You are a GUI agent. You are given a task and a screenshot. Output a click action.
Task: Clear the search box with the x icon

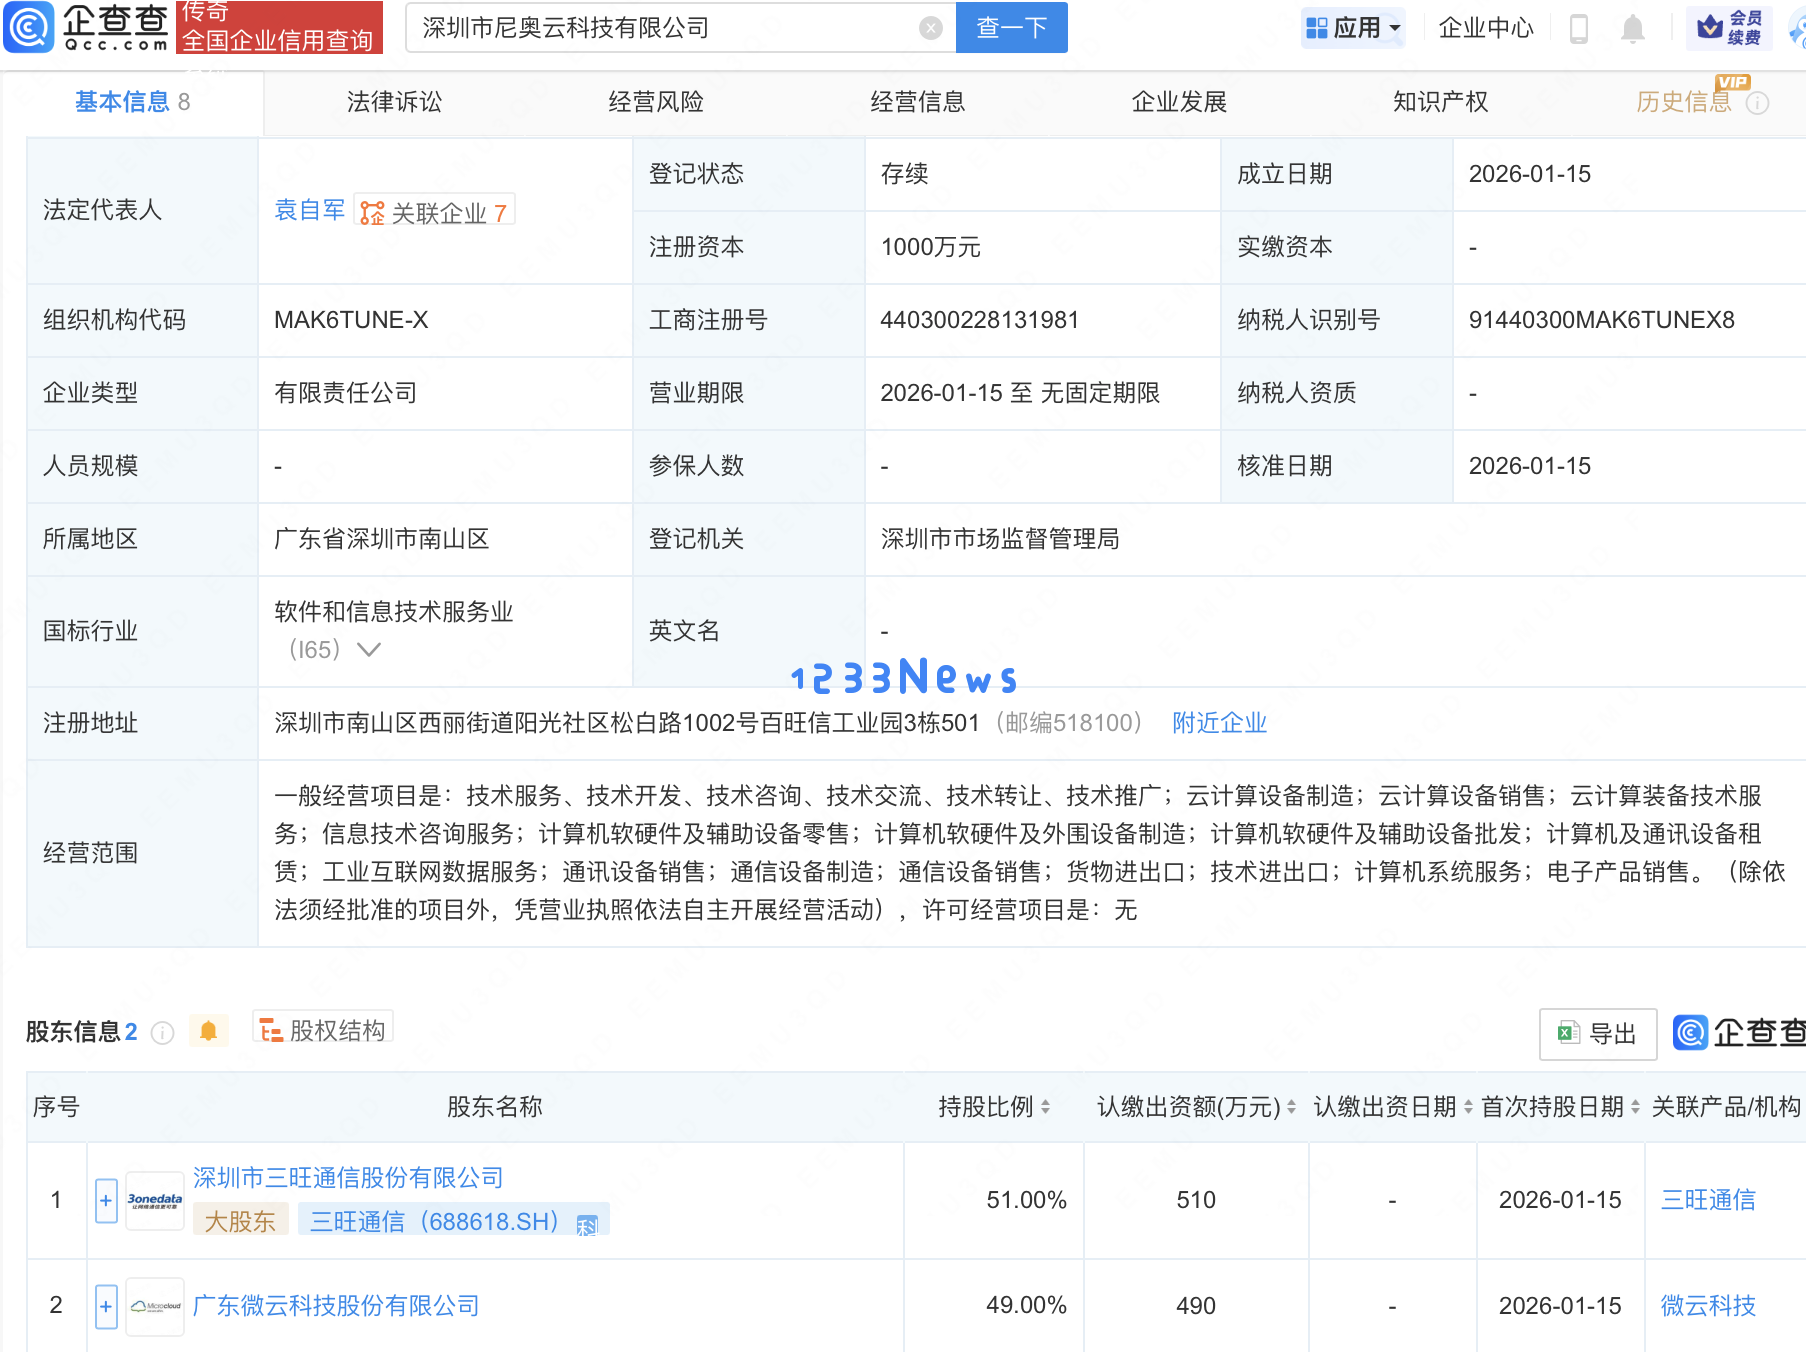[x=932, y=28]
